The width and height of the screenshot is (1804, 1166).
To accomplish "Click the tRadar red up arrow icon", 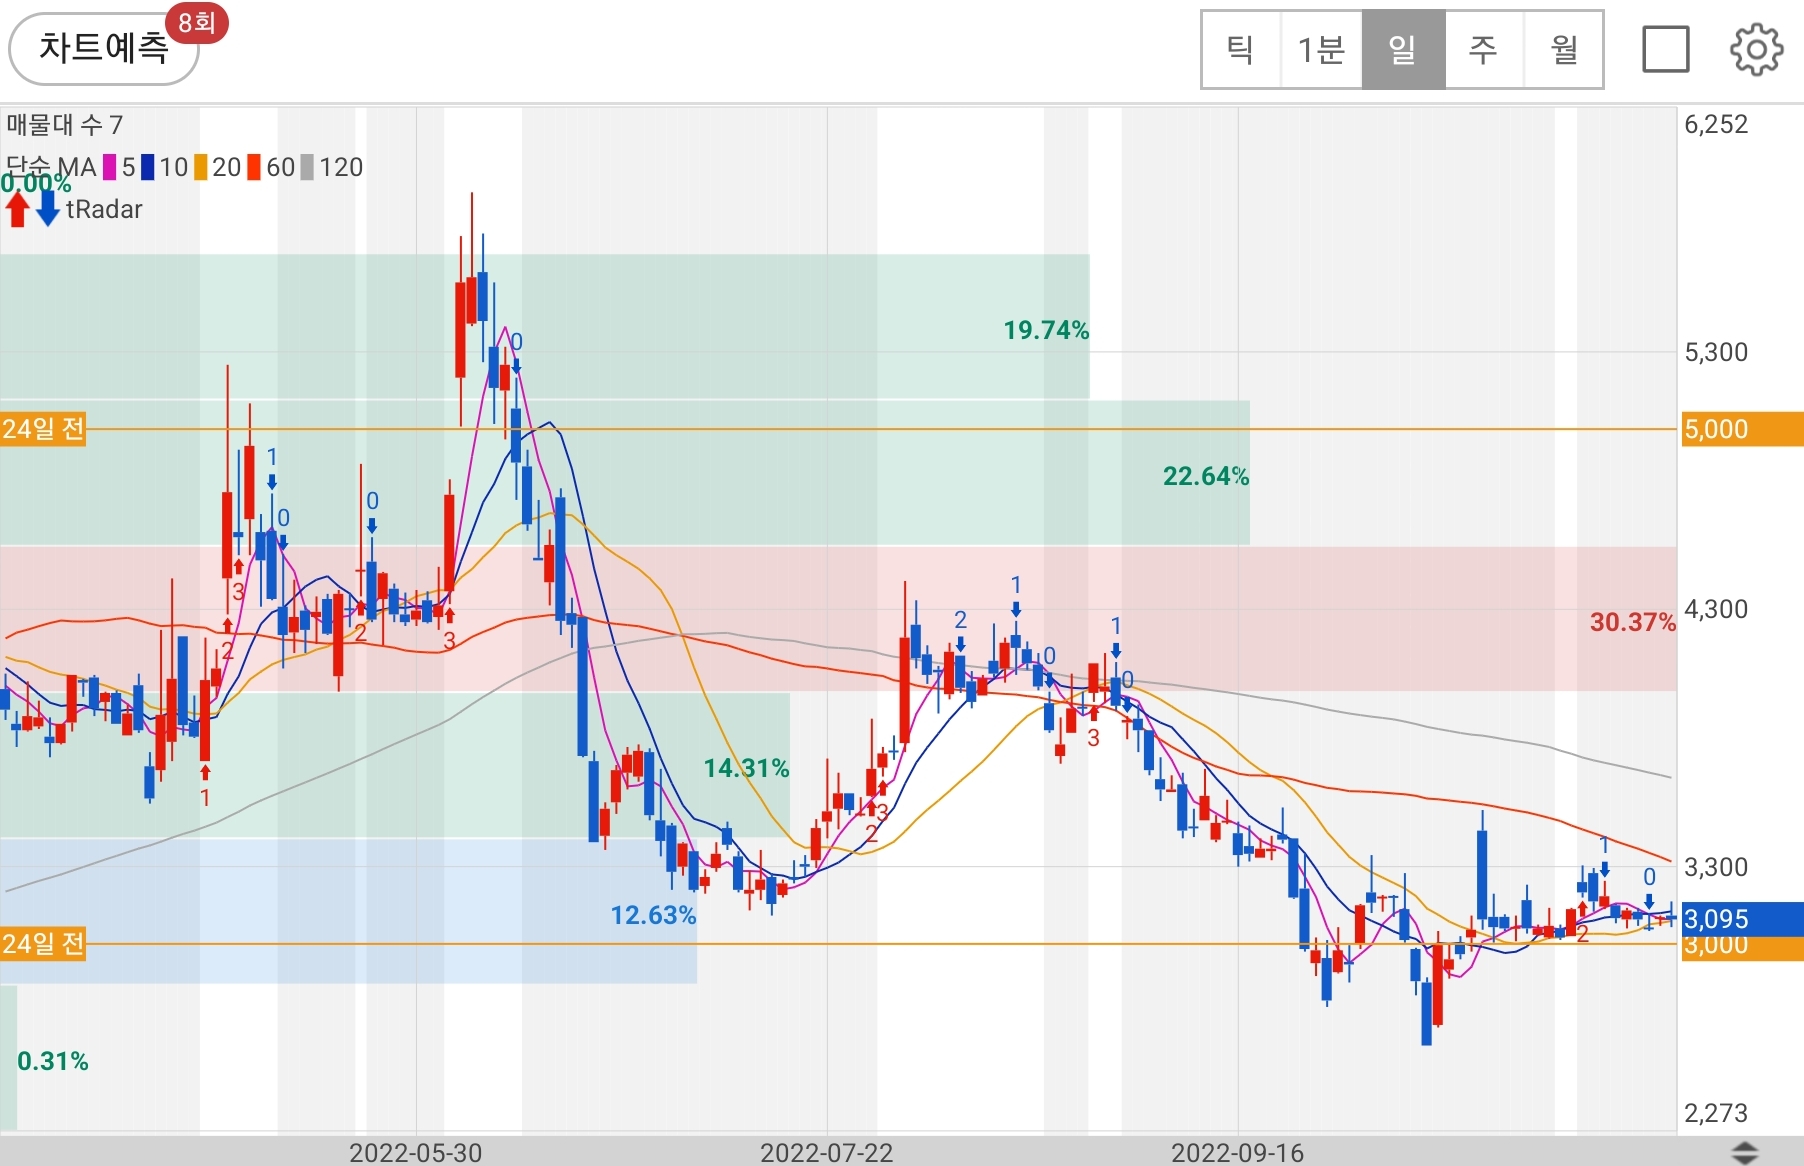I will 17,209.
